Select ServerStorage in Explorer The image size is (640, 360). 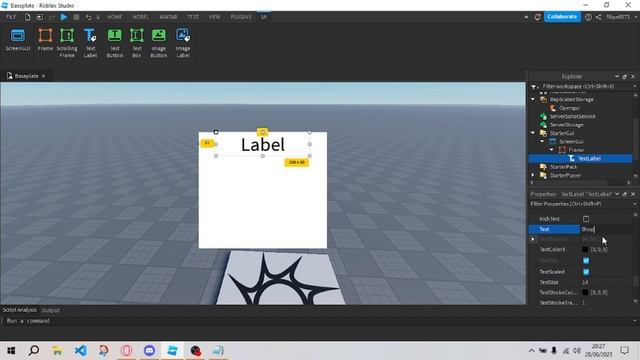pyautogui.click(x=567, y=125)
